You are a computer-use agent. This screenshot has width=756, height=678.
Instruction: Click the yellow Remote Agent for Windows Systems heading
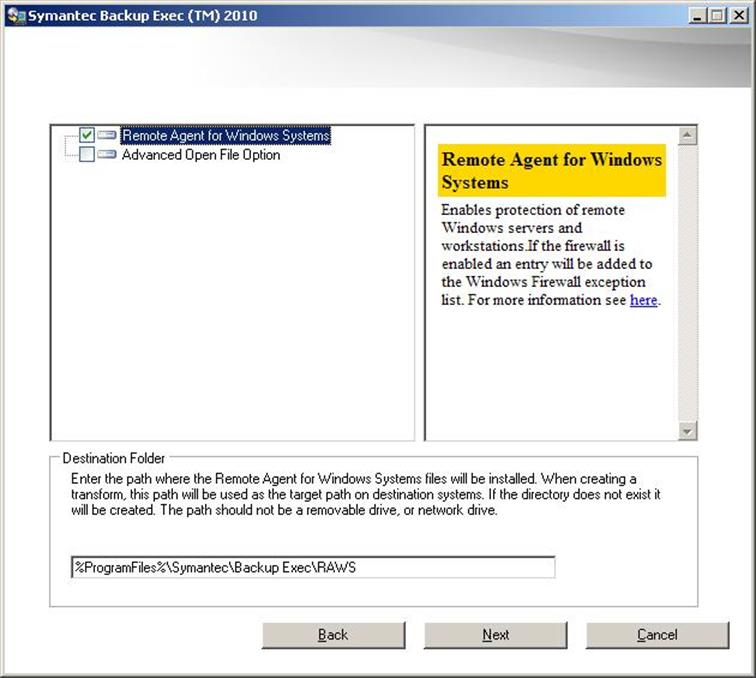[x=552, y=171]
